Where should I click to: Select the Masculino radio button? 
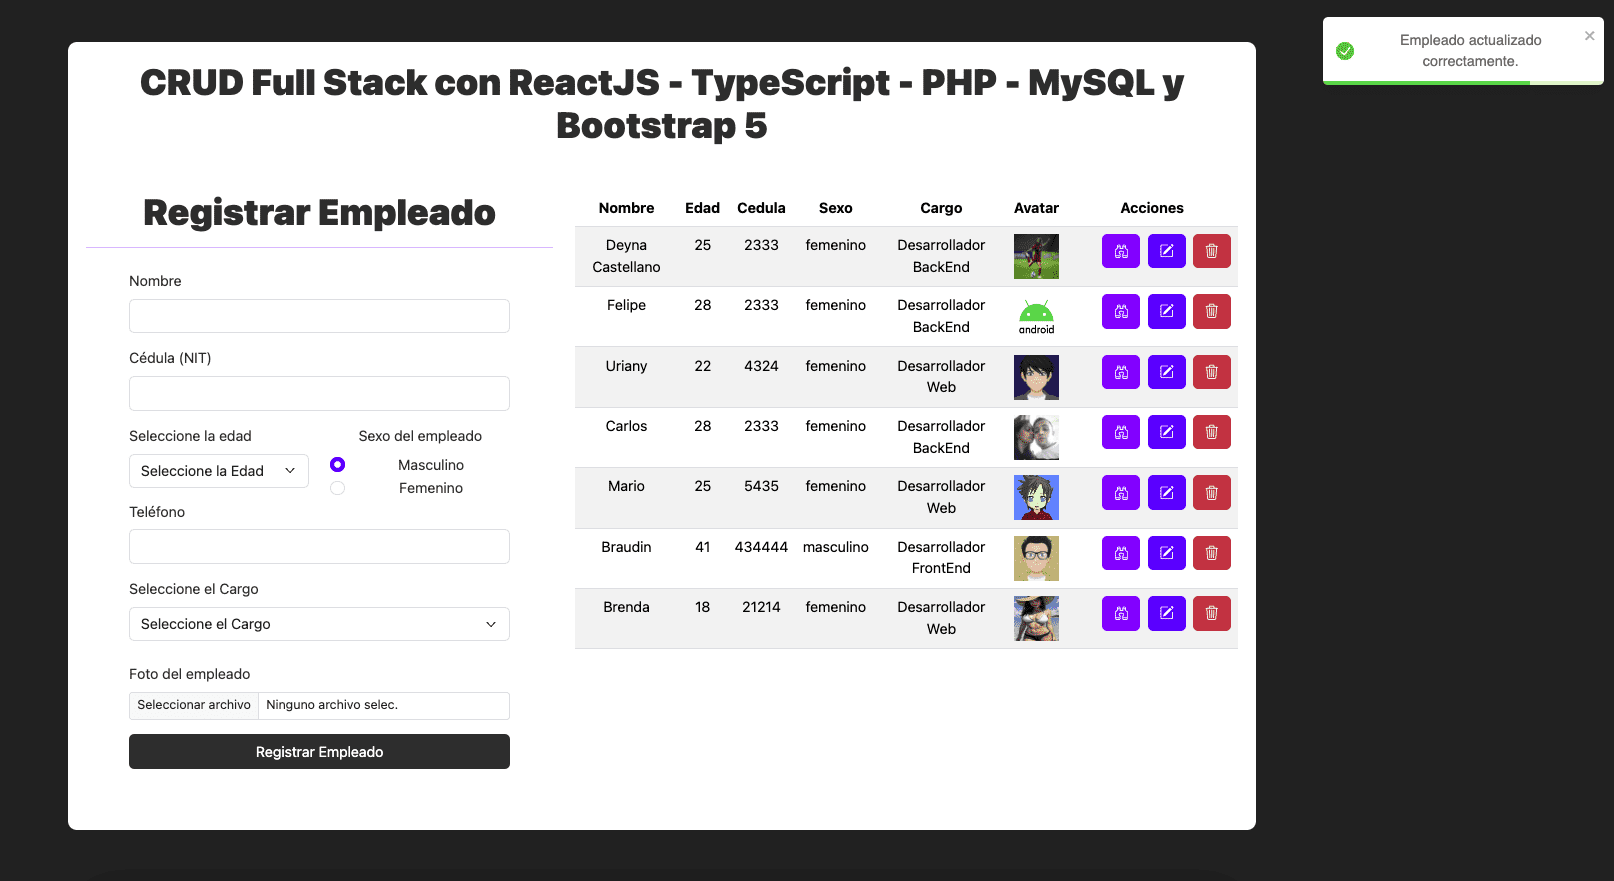(x=338, y=464)
